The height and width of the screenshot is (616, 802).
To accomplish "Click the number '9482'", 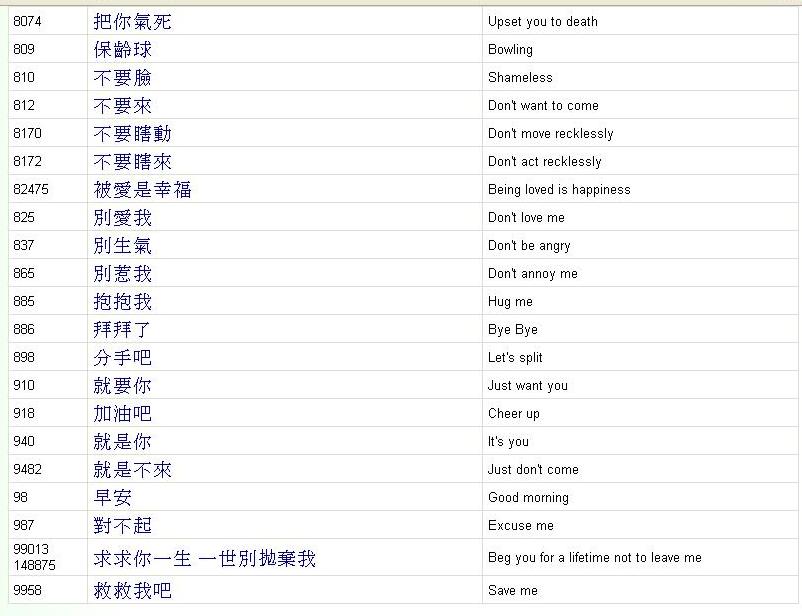I will [27, 470].
